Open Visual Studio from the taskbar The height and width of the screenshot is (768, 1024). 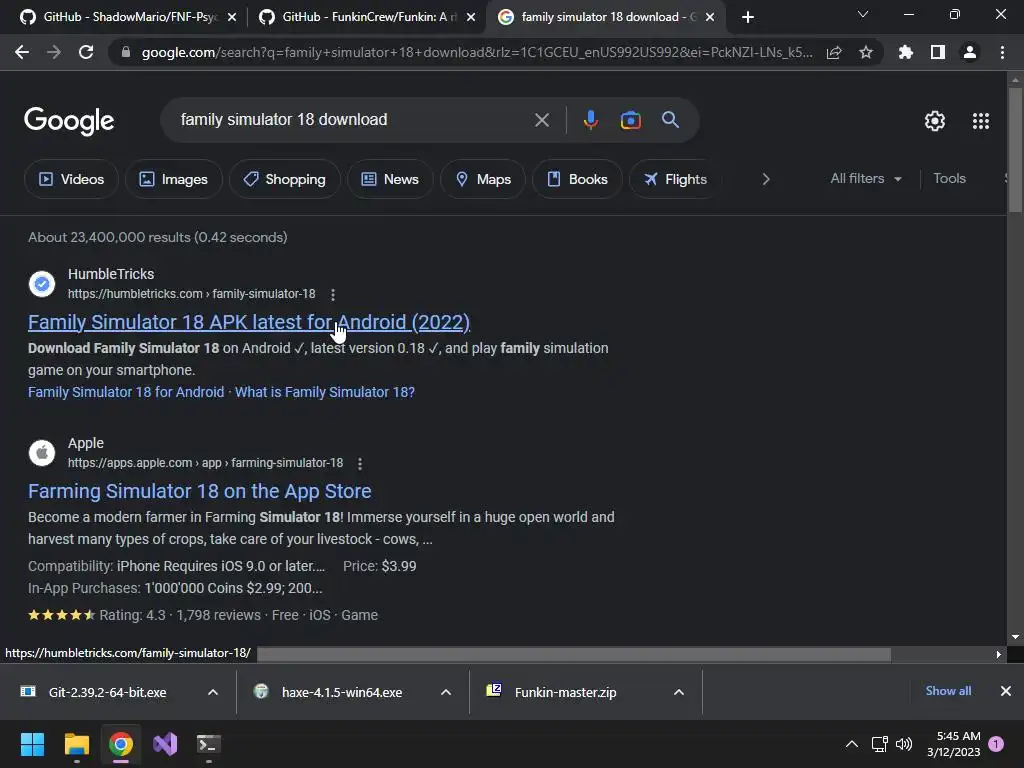point(165,744)
